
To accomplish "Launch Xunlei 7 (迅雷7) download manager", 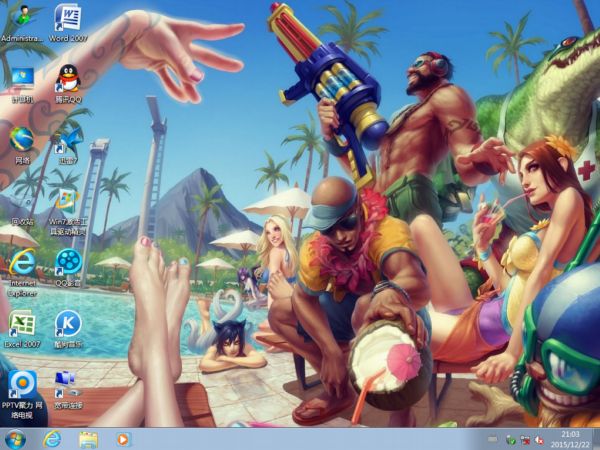I will pyautogui.click(x=68, y=140).
